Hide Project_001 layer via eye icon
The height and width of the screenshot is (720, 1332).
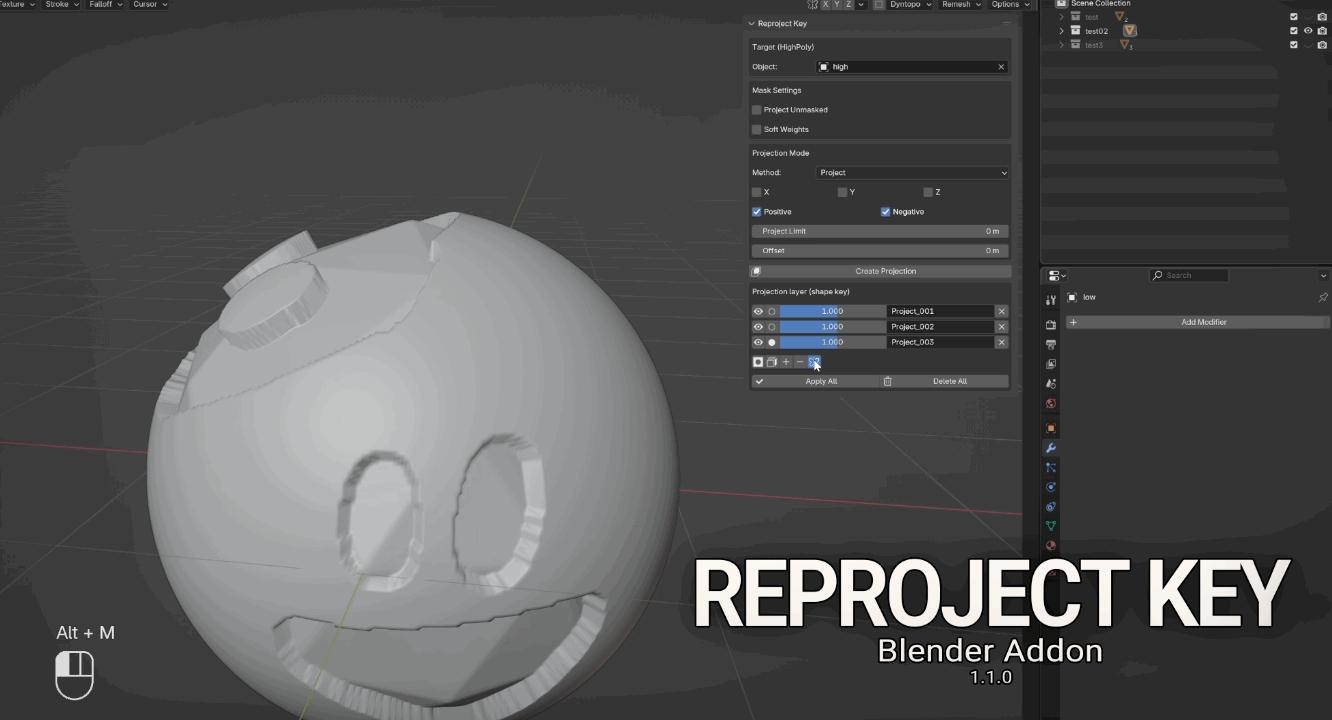pos(758,311)
